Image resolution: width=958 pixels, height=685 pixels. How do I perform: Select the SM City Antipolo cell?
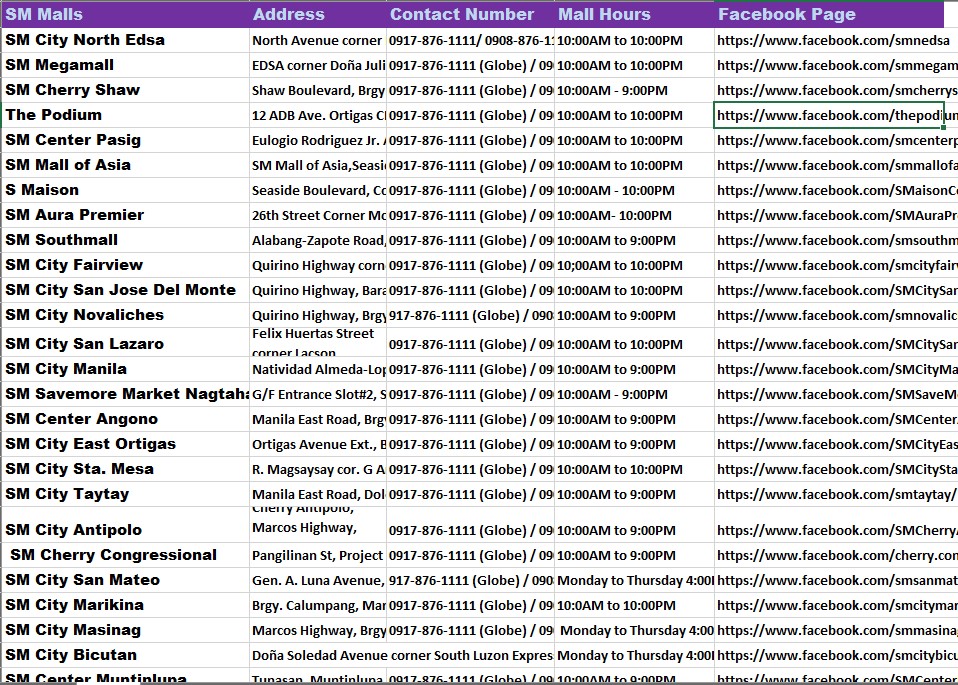coord(125,525)
